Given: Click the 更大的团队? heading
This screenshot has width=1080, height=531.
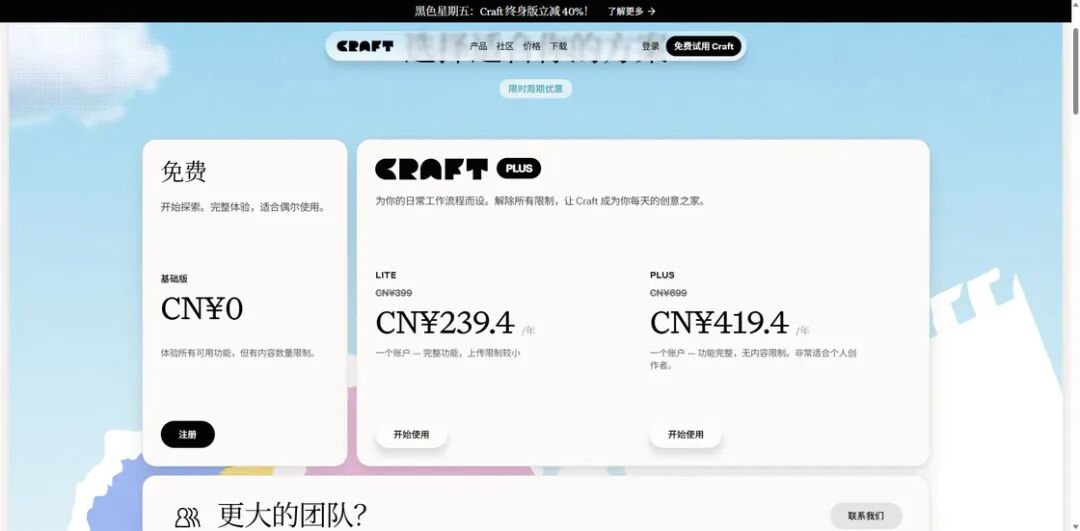Looking at the screenshot, I should pyautogui.click(x=292, y=515).
